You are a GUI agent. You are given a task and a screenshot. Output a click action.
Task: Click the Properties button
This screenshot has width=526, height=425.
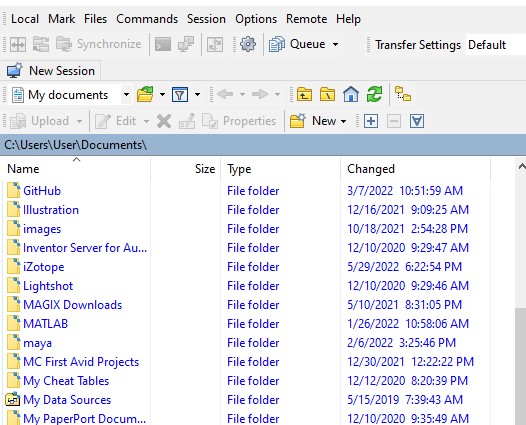tap(239, 121)
